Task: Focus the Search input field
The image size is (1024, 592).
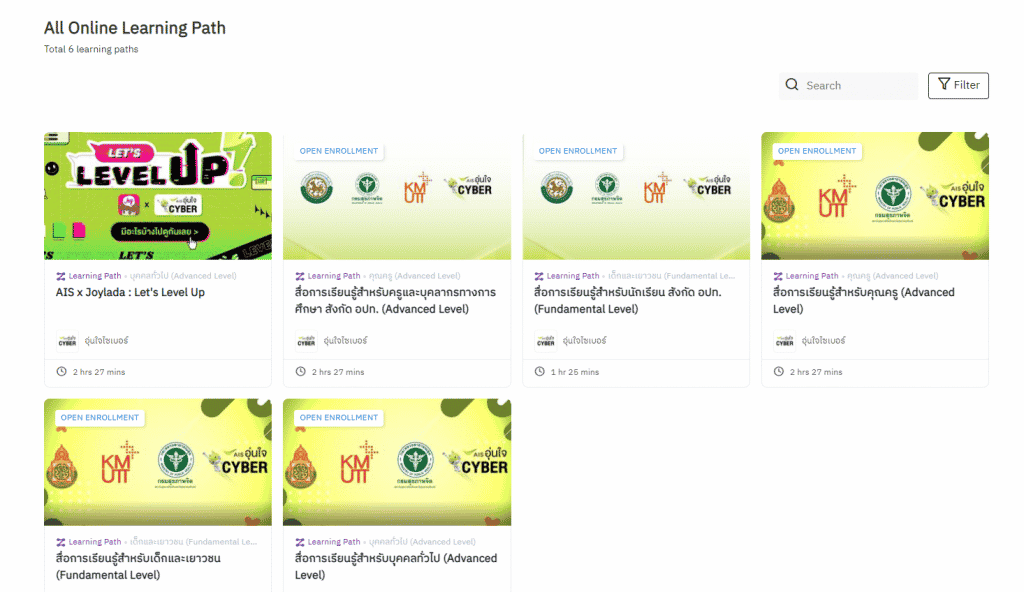Action: 848,86
